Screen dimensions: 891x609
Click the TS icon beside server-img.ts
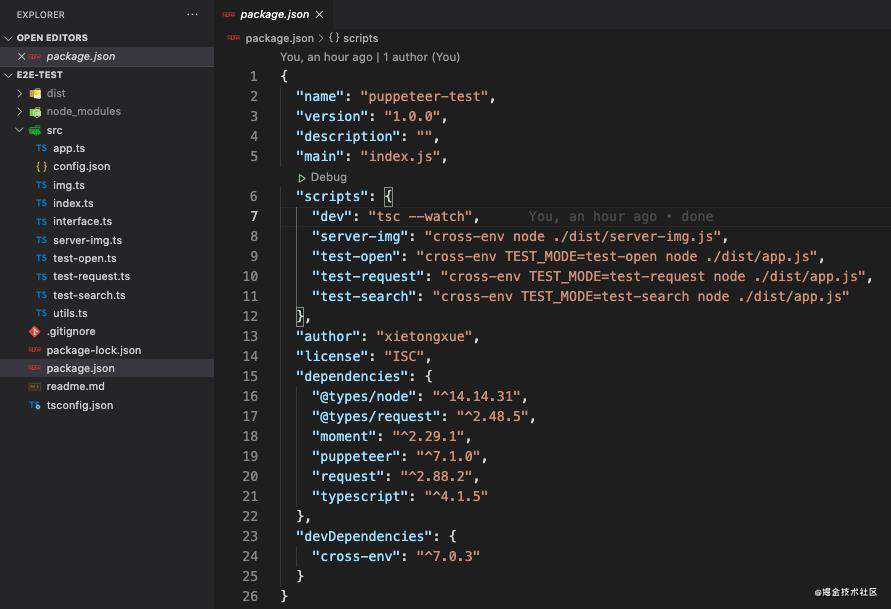tap(41, 240)
